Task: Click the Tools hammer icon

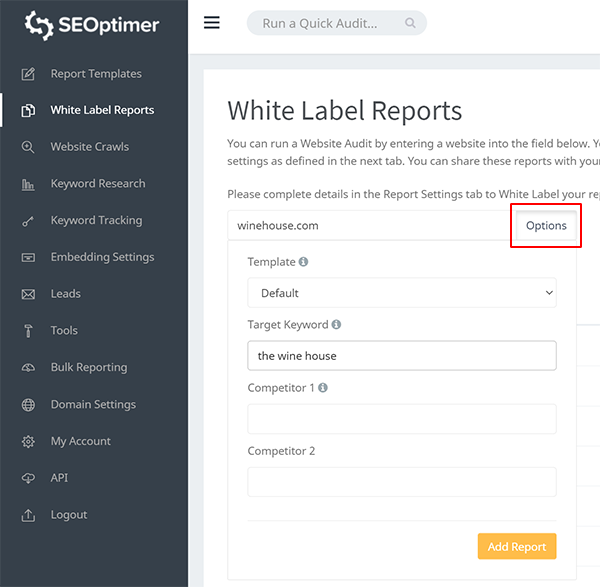Action: click(28, 331)
